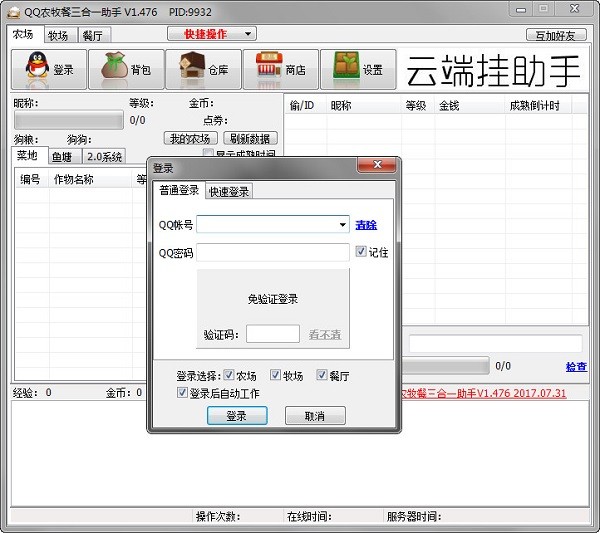Switch to the 农场 main tab

(x=23, y=34)
